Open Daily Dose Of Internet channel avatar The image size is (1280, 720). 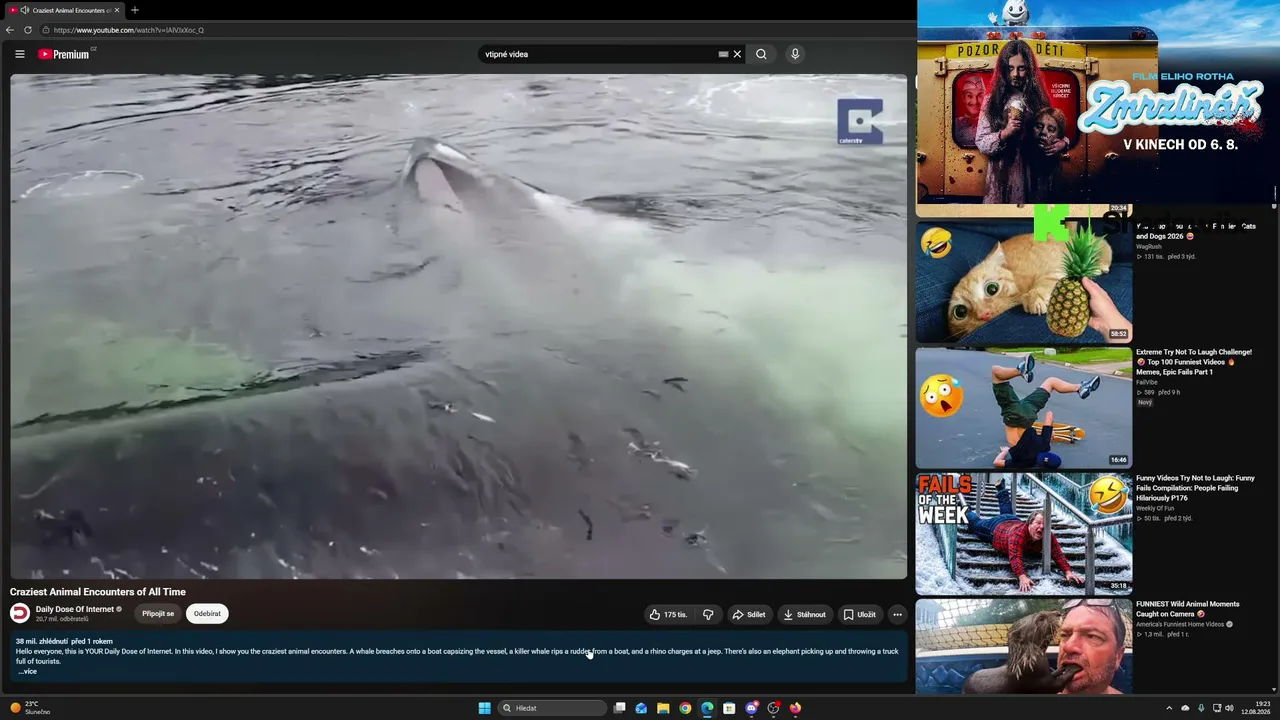(x=20, y=614)
